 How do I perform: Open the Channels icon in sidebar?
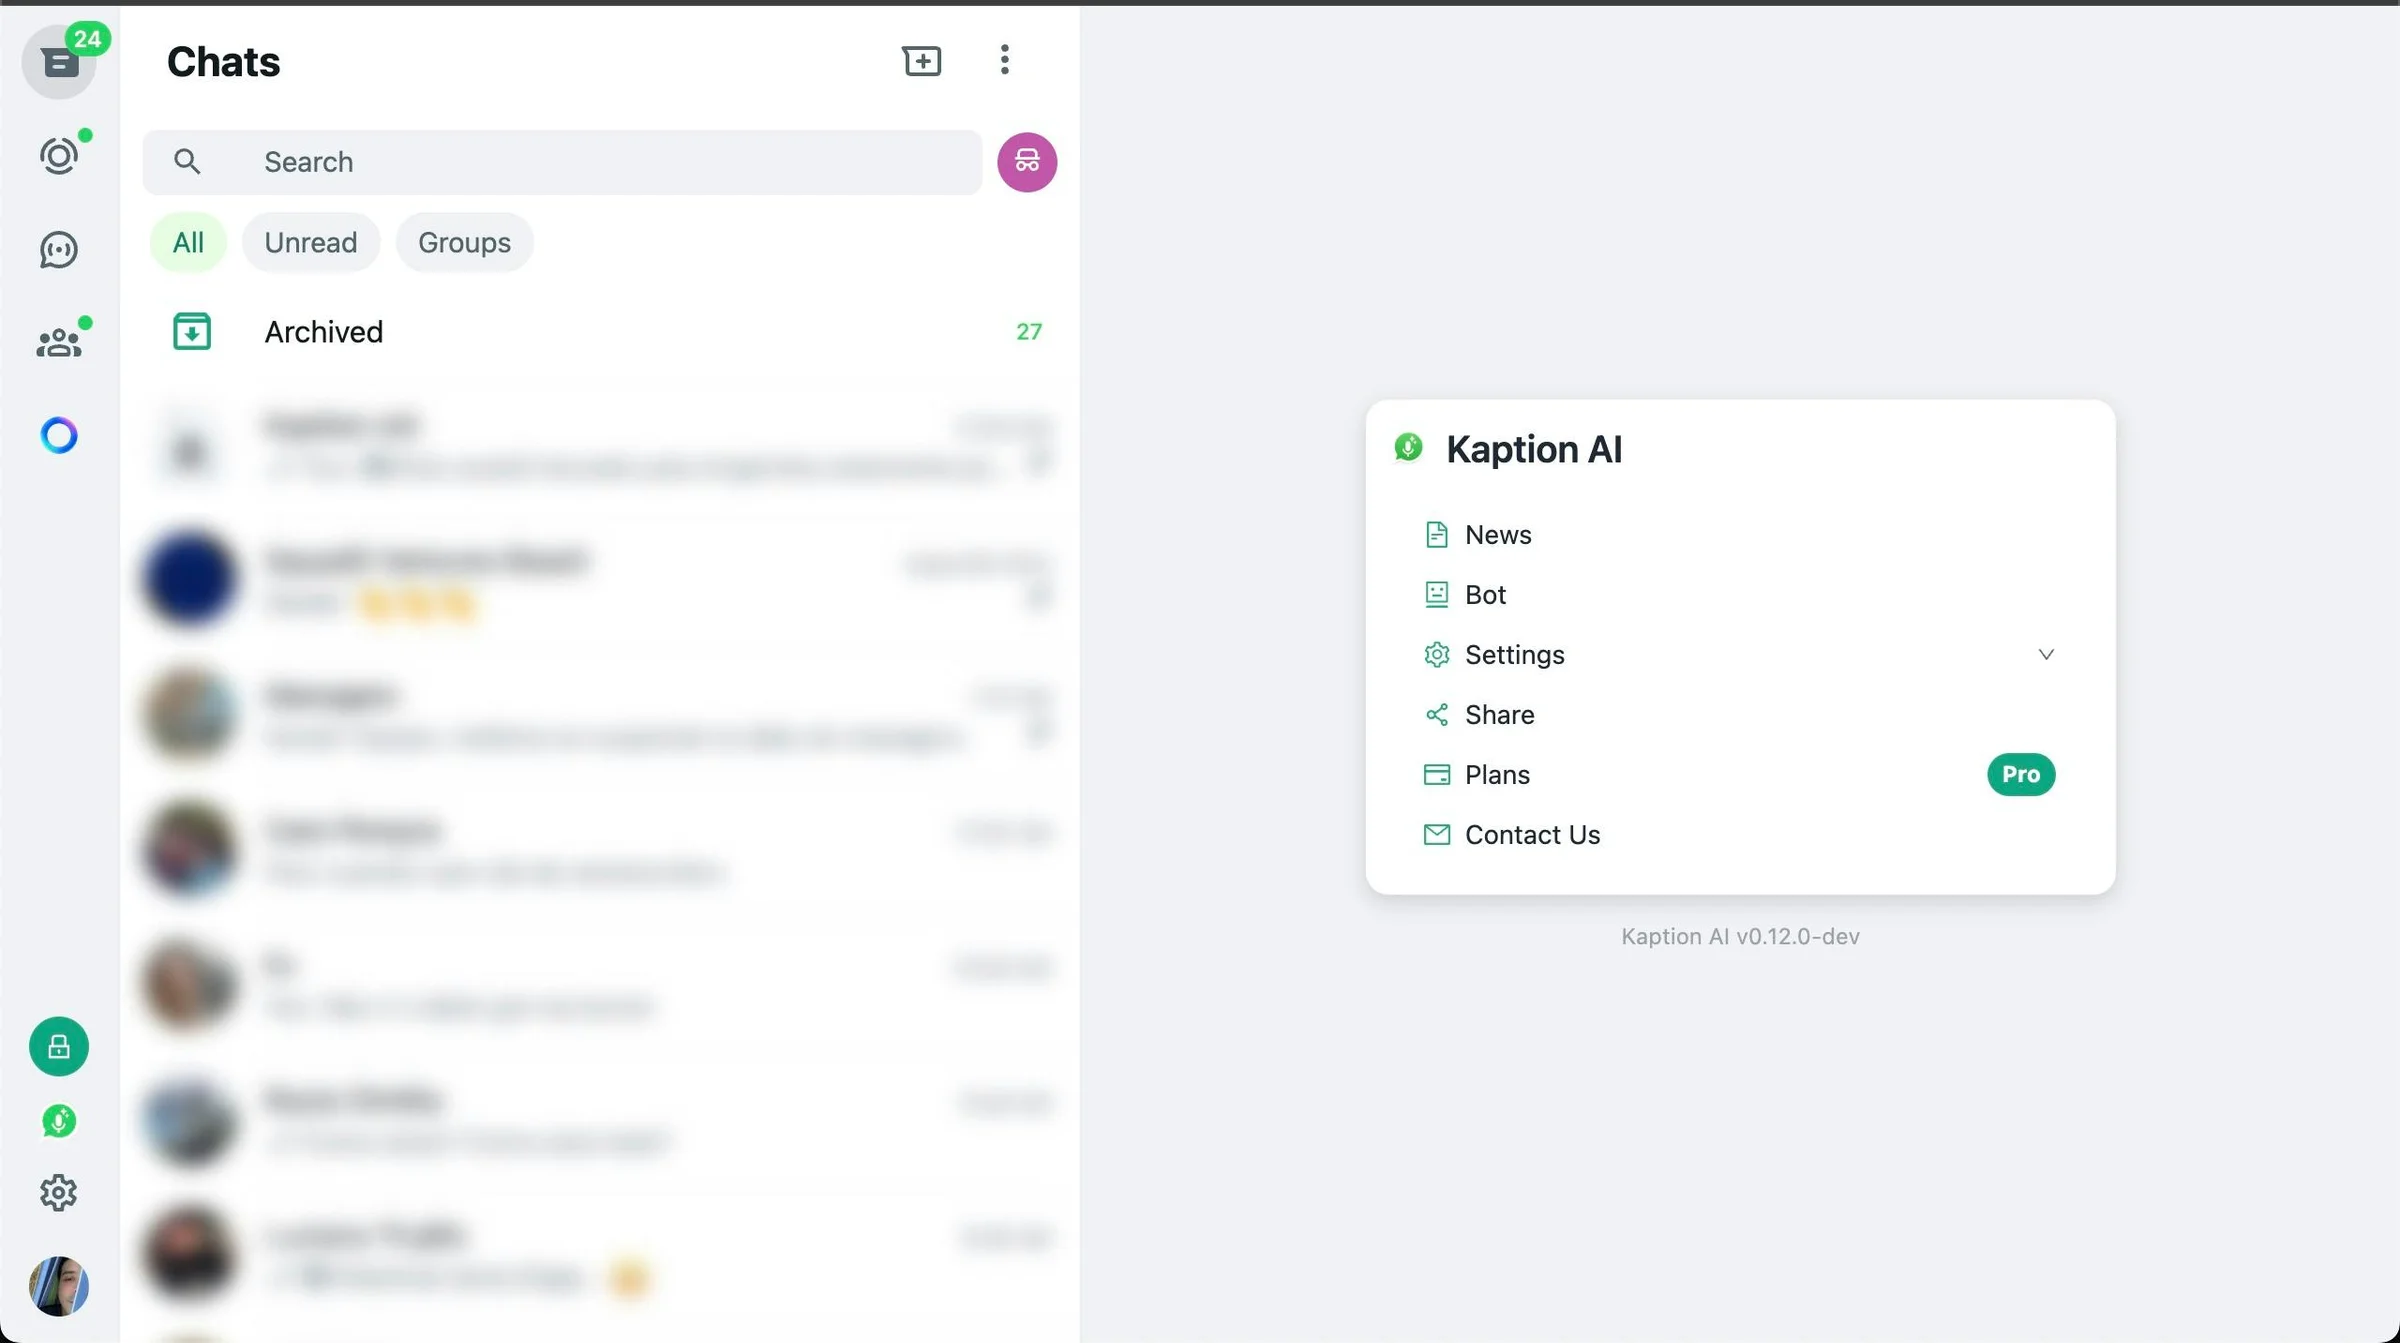(59, 249)
